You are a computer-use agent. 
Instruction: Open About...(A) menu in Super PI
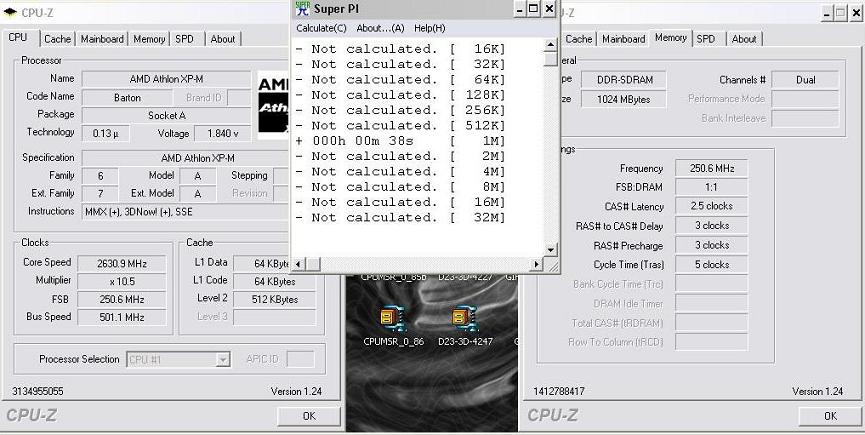click(x=380, y=28)
